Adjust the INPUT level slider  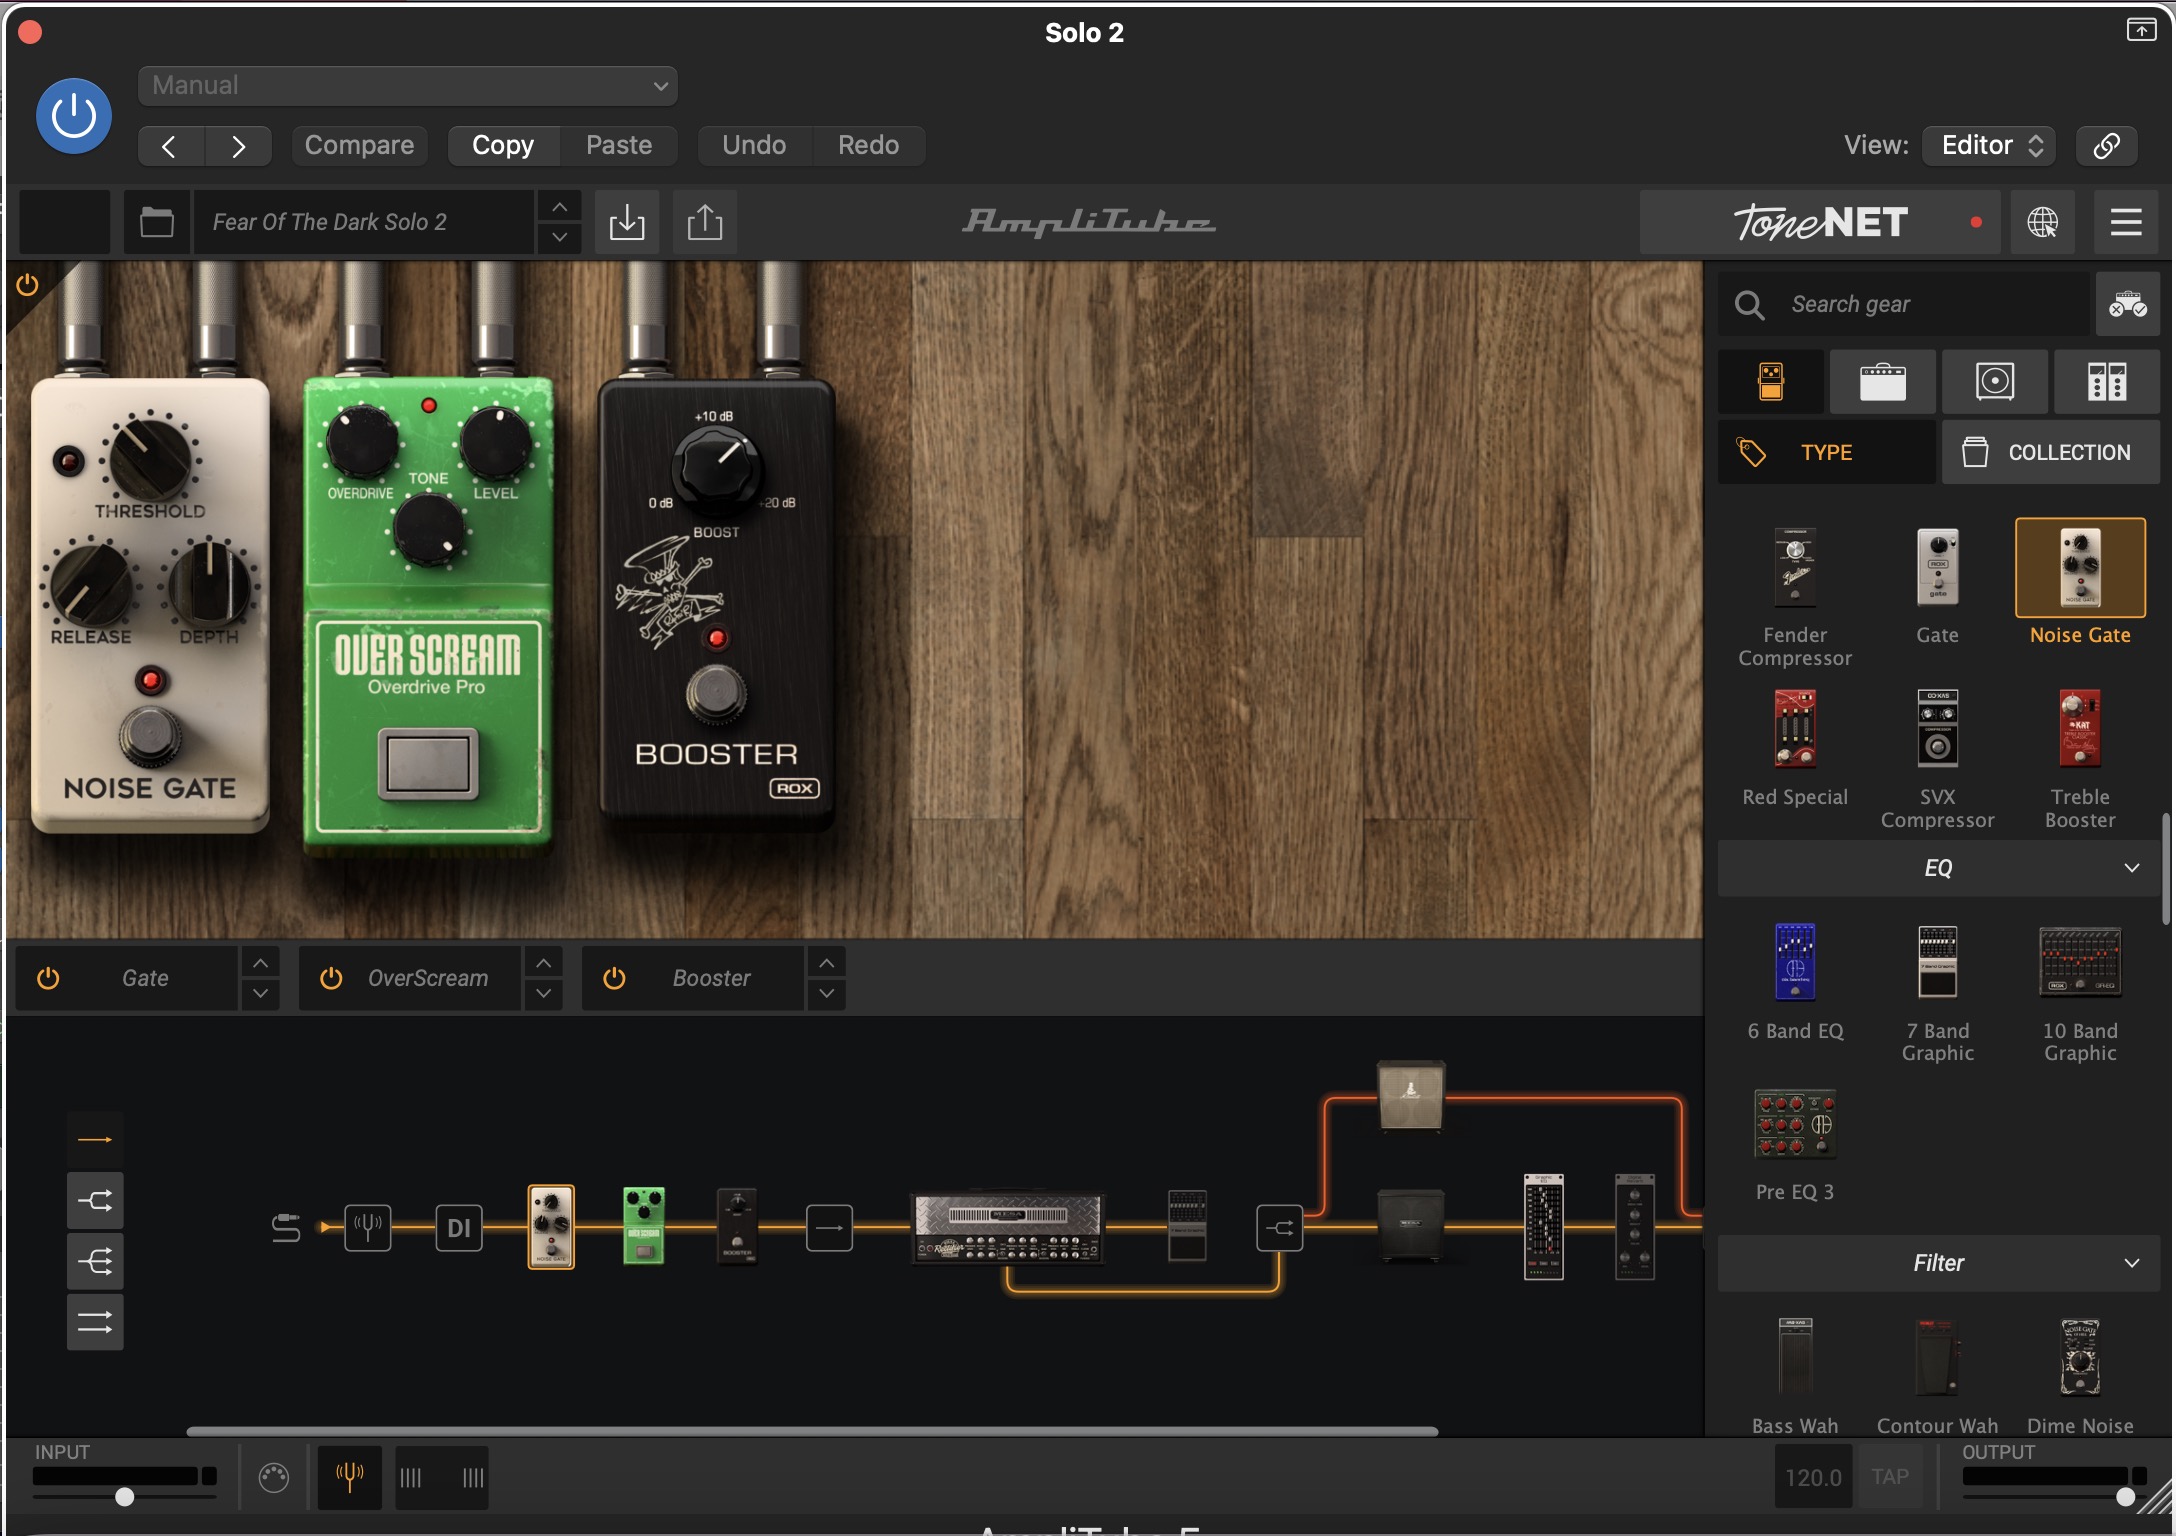(x=124, y=1496)
